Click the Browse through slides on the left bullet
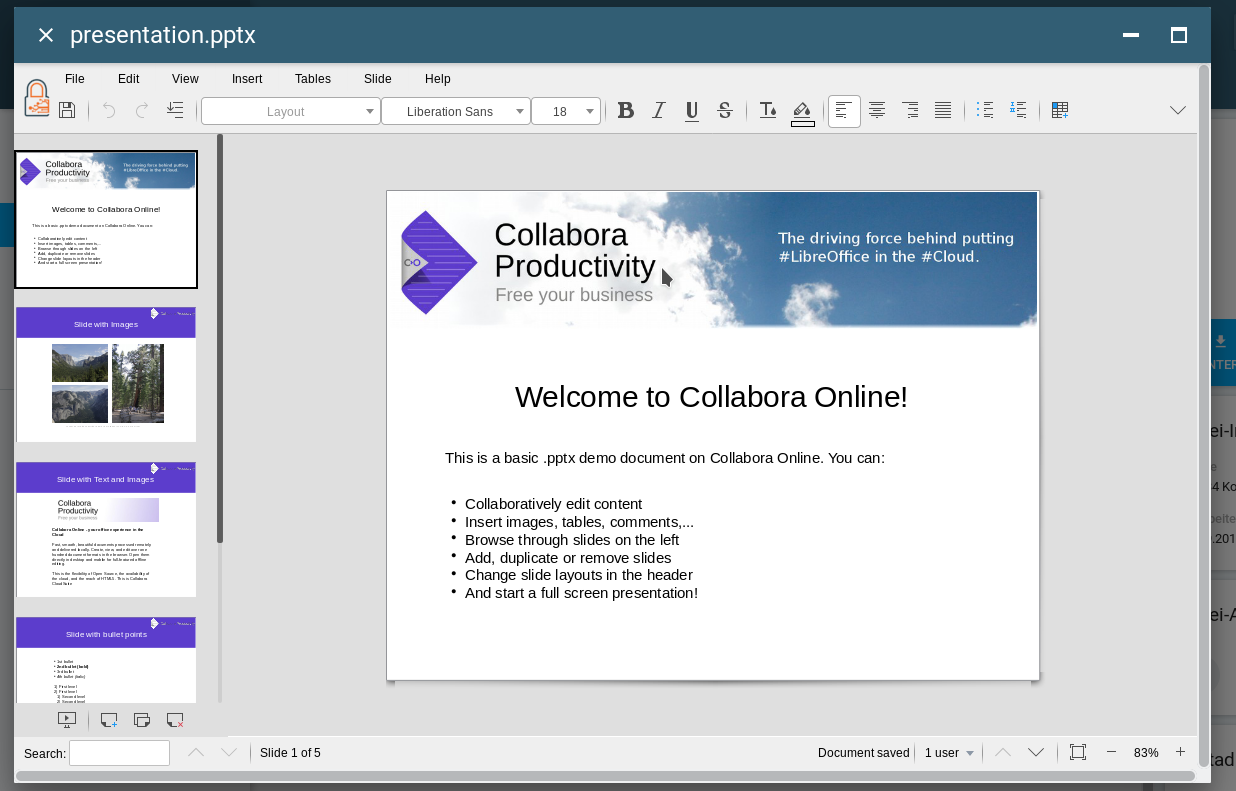This screenshot has width=1236, height=791. tap(572, 540)
